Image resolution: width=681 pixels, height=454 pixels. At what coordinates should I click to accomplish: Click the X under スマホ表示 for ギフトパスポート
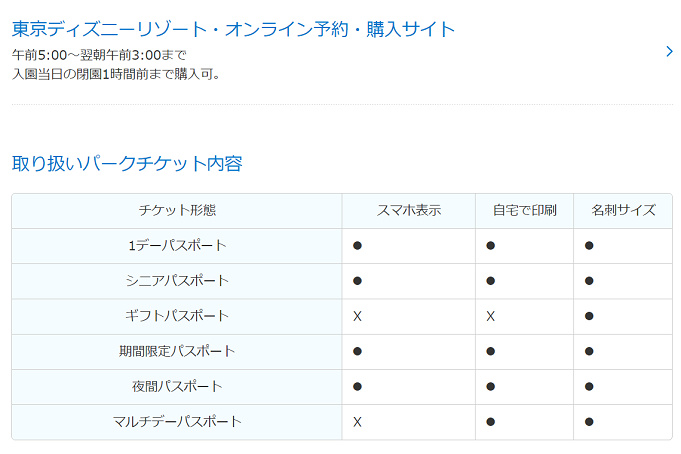(x=357, y=316)
